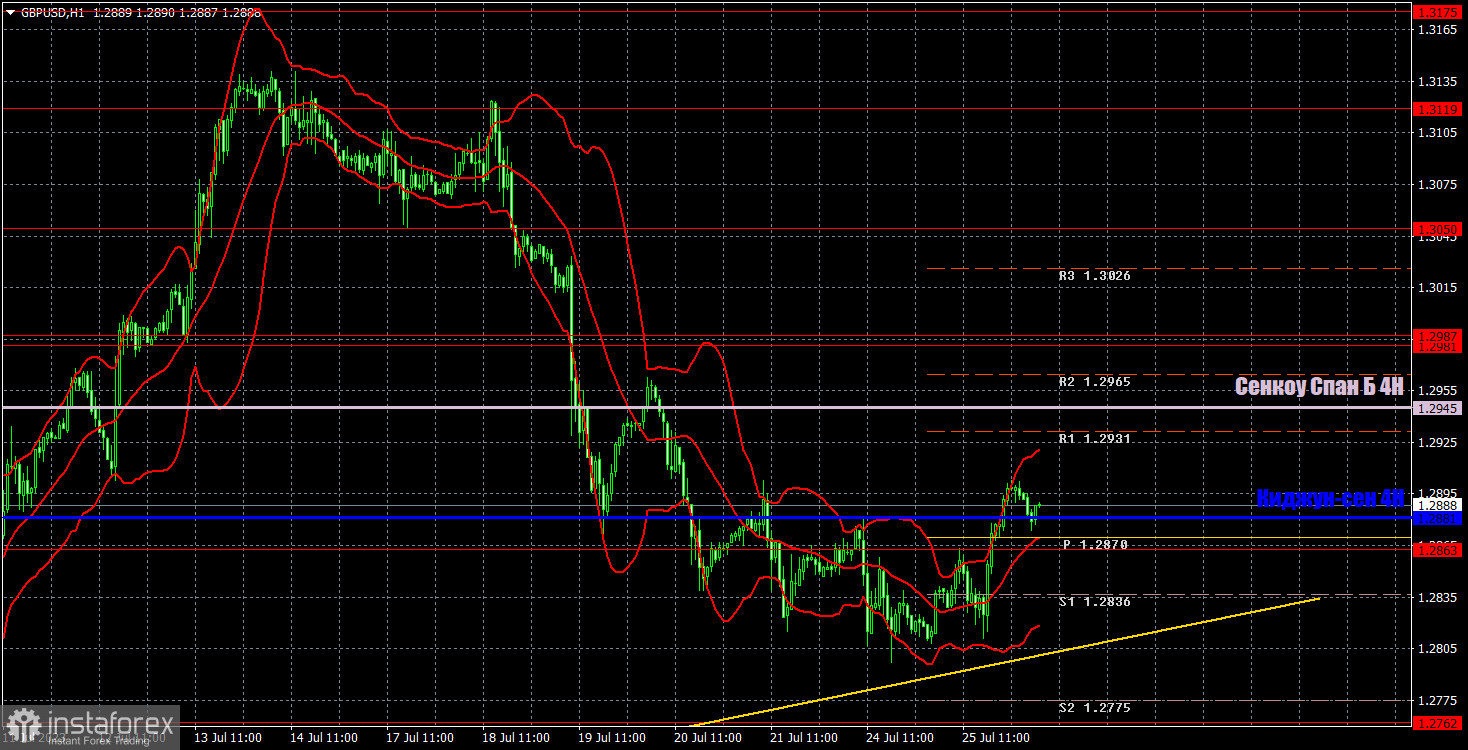Click the 13 Jul 11:00 time axis label
The width and height of the screenshot is (1468, 750).
click(x=228, y=738)
